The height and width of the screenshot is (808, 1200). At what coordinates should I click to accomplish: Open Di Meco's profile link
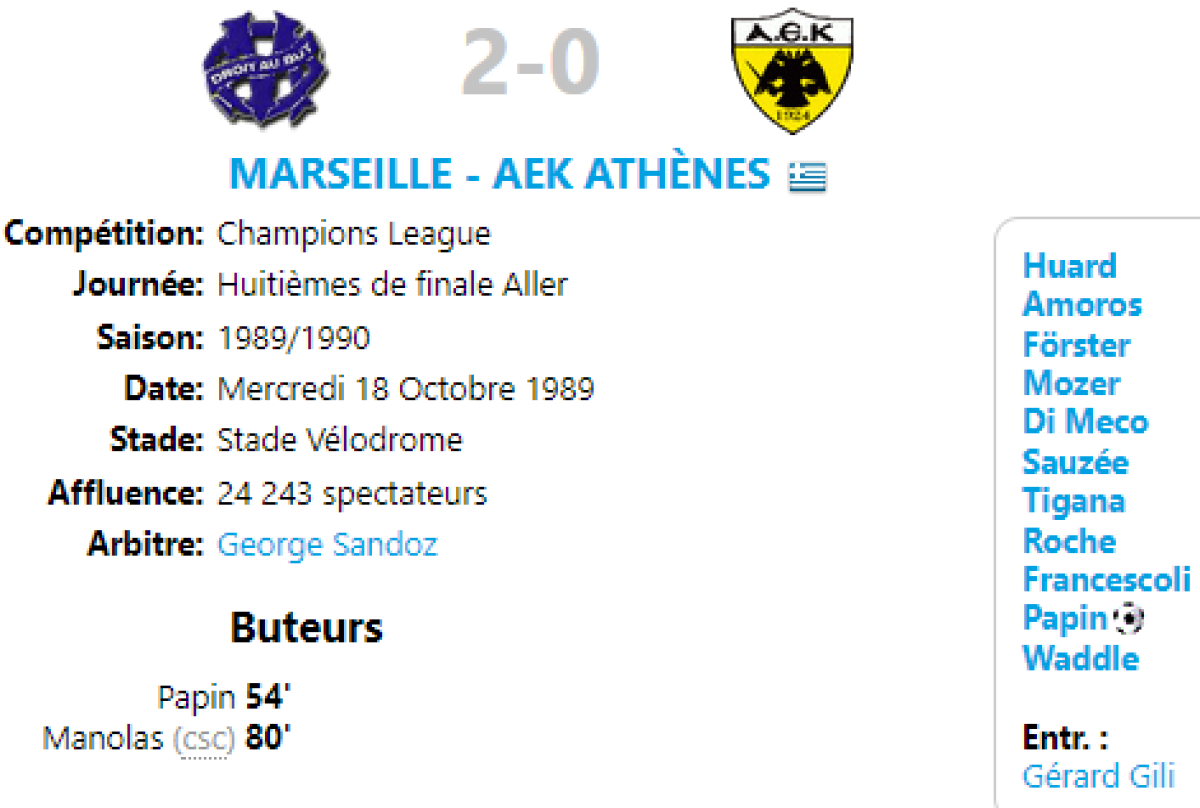(1085, 423)
